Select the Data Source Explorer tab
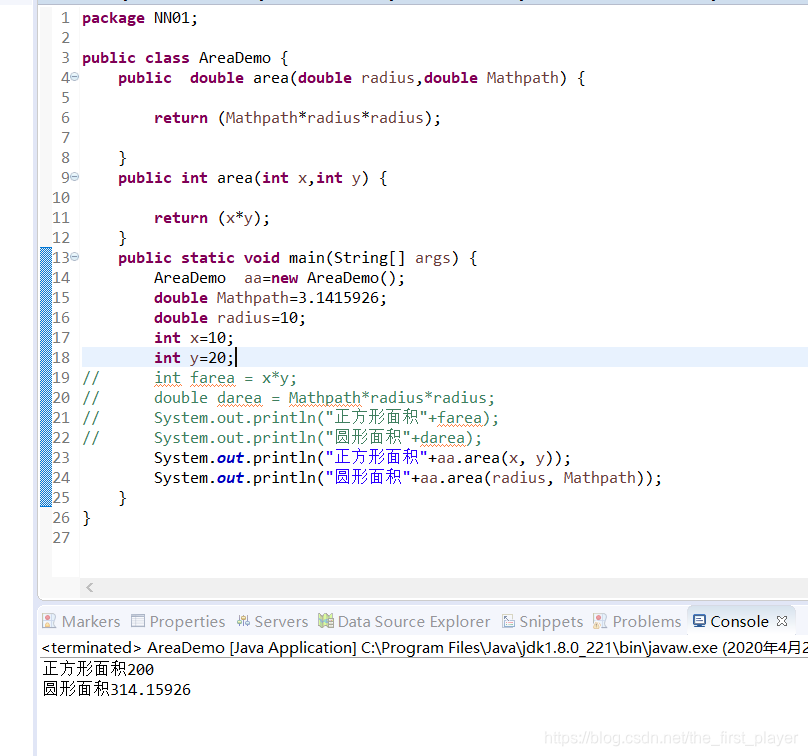The image size is (808, 756). point(404,621)
